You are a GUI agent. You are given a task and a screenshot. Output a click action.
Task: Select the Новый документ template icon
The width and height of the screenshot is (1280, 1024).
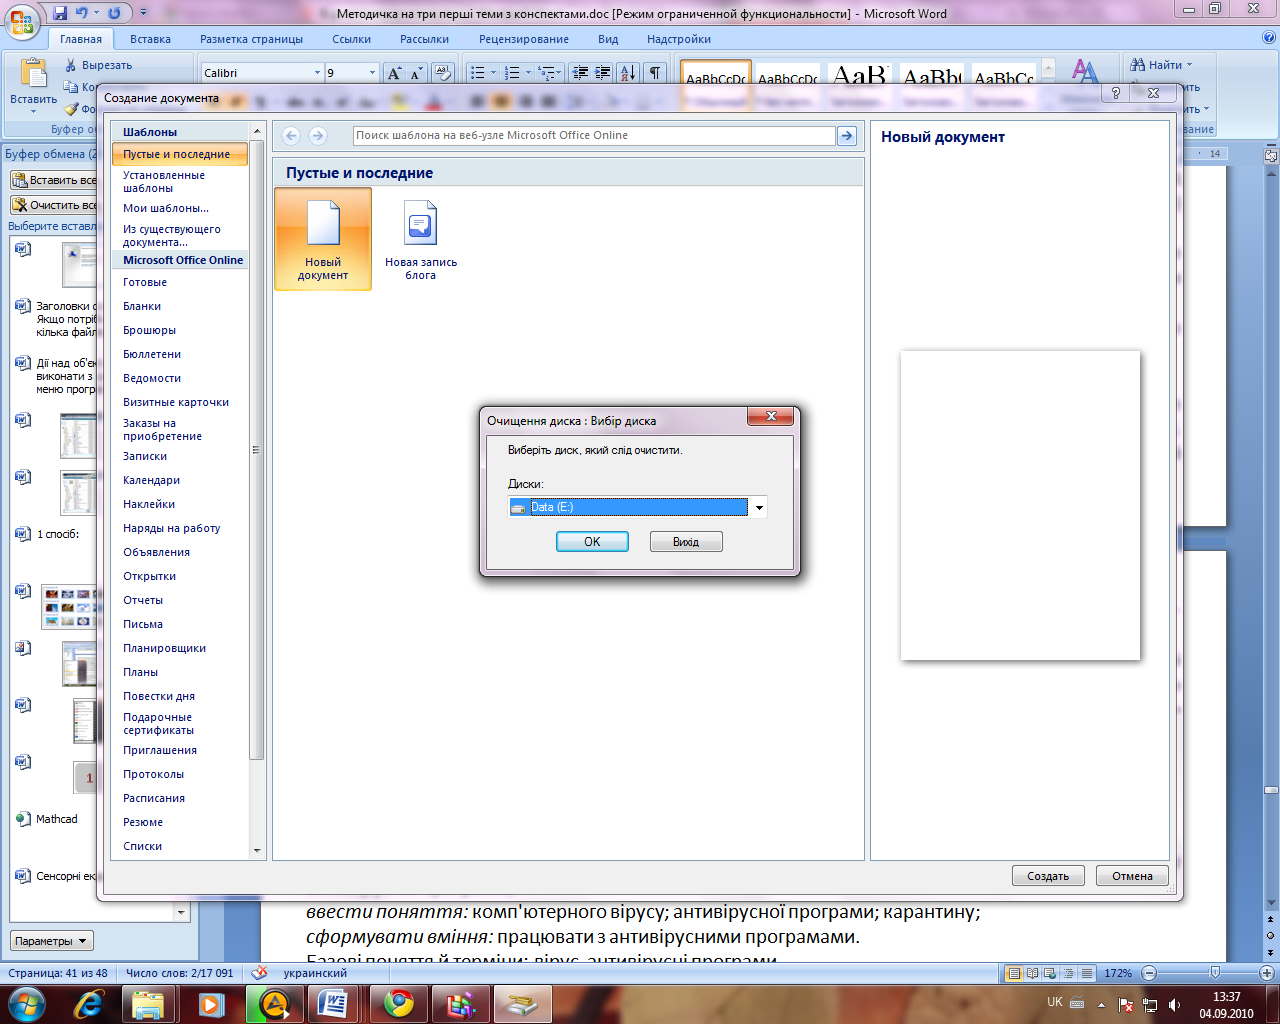pos(323,239)
